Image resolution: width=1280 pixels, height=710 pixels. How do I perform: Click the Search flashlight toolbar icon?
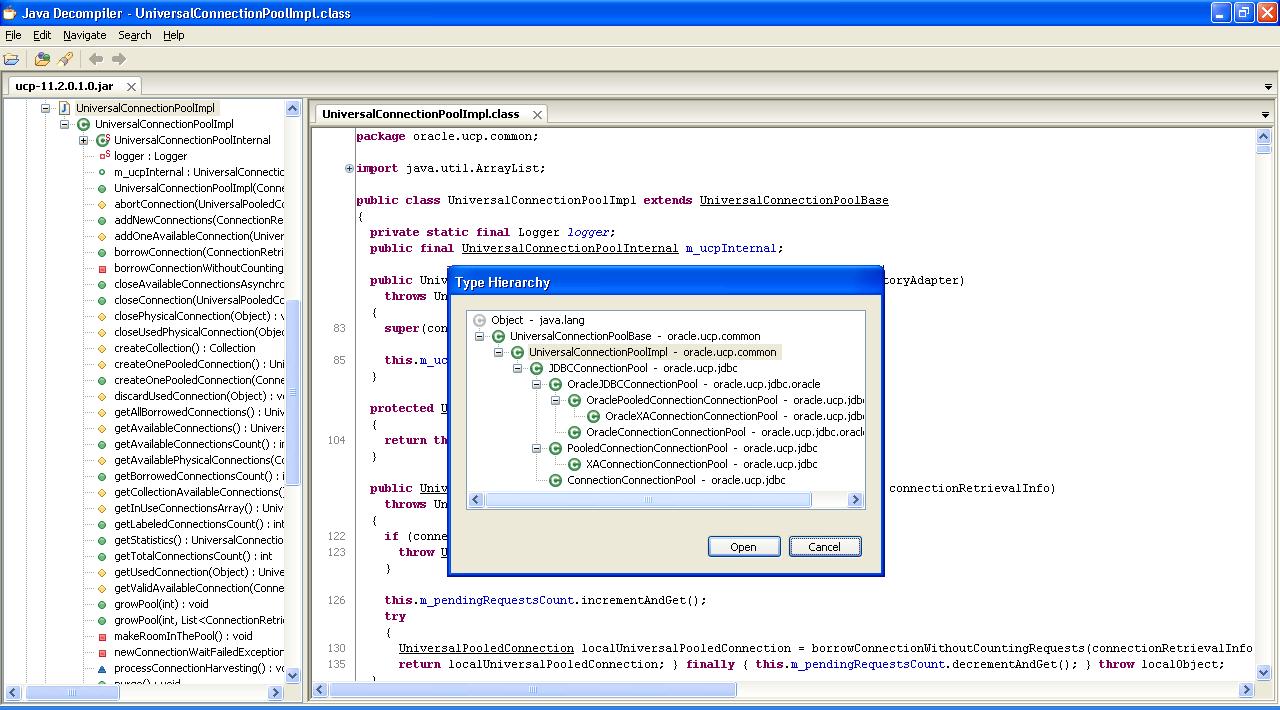pos(66,59)
